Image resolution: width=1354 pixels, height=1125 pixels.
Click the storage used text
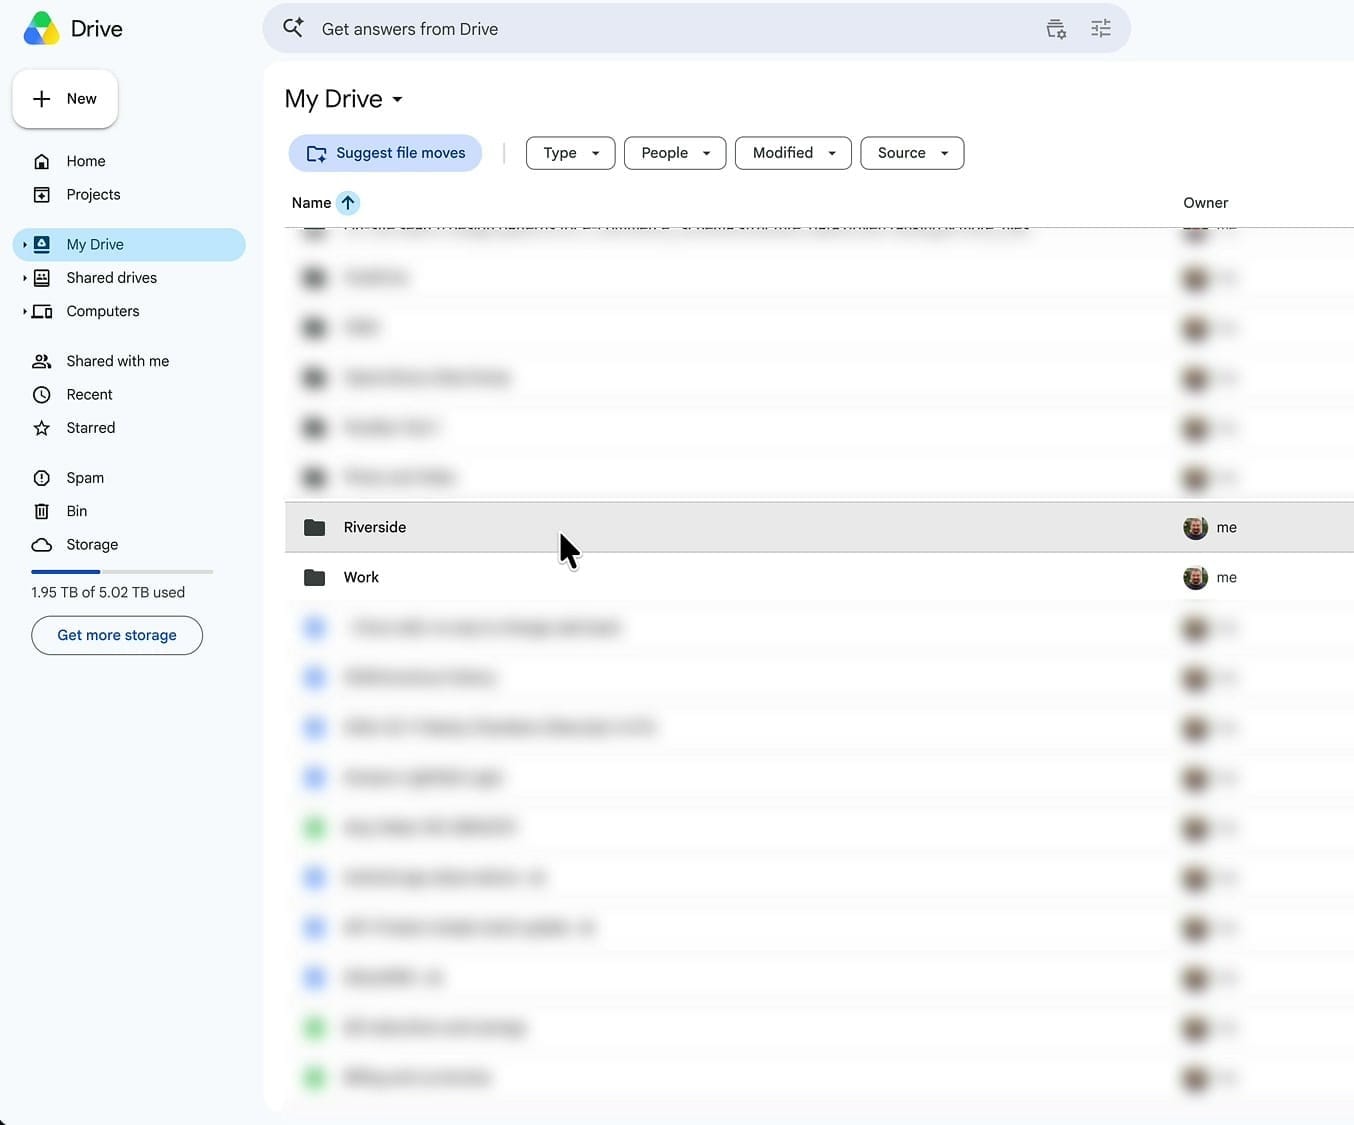coord(108,592)
